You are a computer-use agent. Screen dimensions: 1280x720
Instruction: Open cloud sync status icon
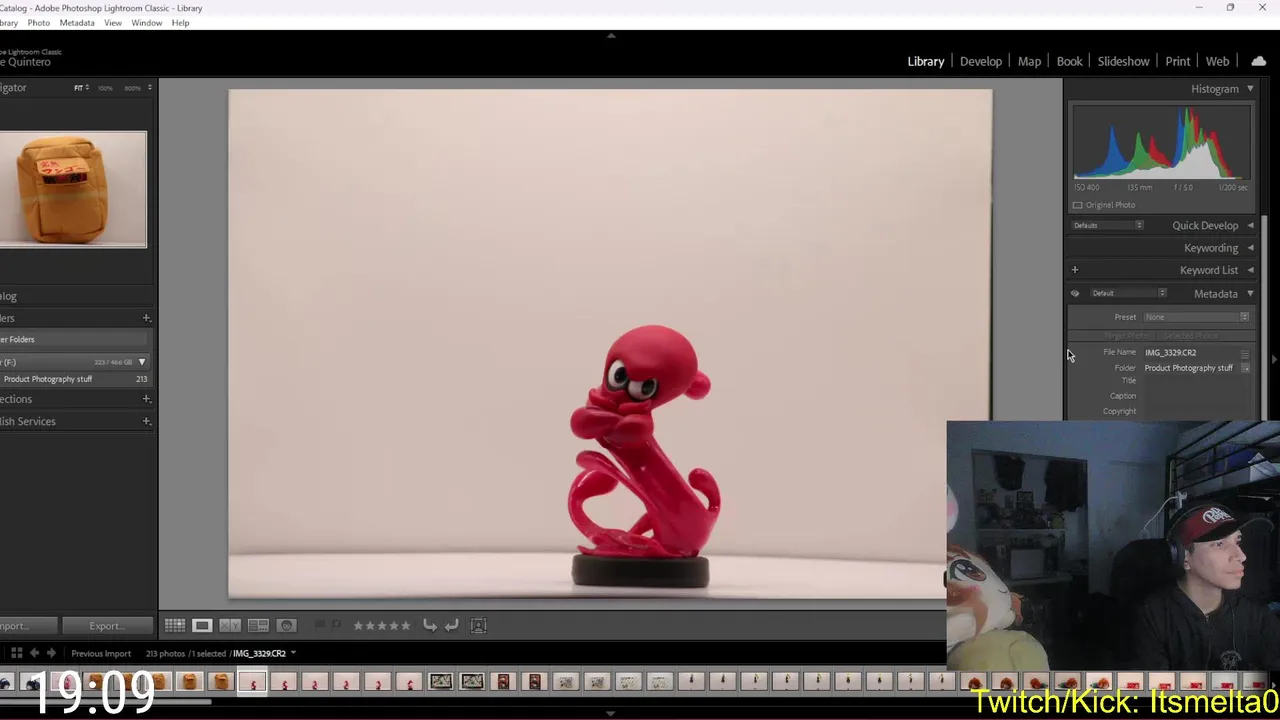(x=1258, y=61)
